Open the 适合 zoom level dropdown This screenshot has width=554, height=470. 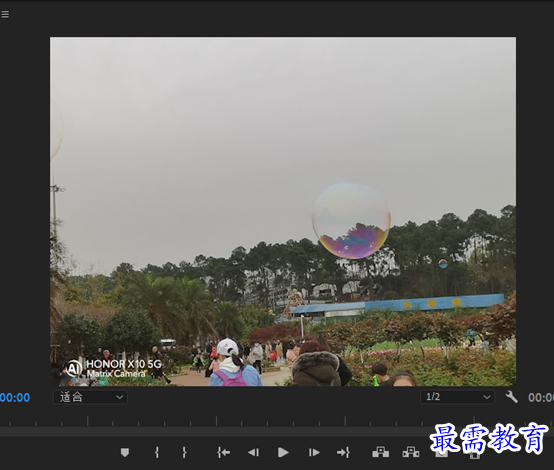point(90,397)
